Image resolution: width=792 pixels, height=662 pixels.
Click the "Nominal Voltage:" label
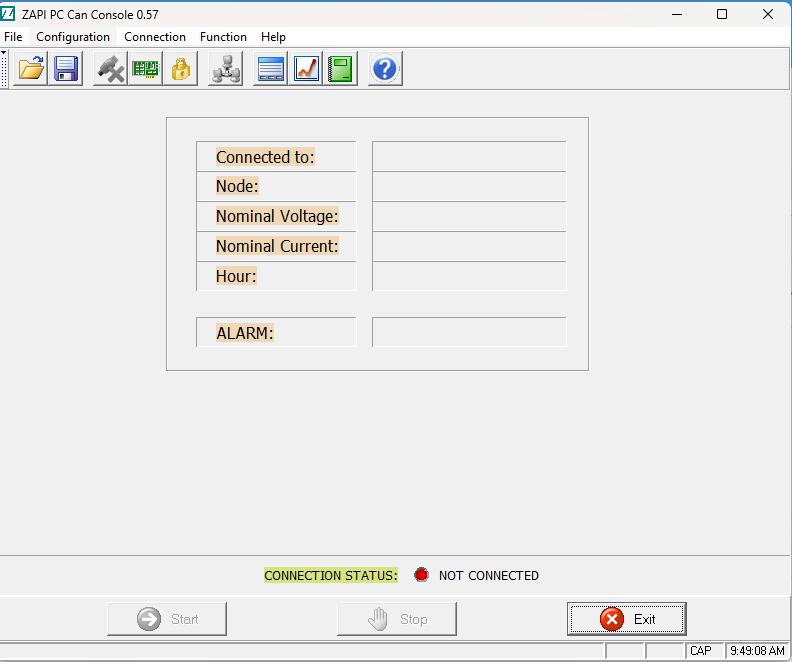tap(277, 216)
